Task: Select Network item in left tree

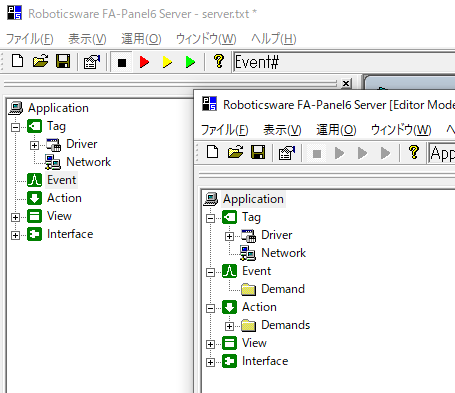Action: (x=88, y=162)
